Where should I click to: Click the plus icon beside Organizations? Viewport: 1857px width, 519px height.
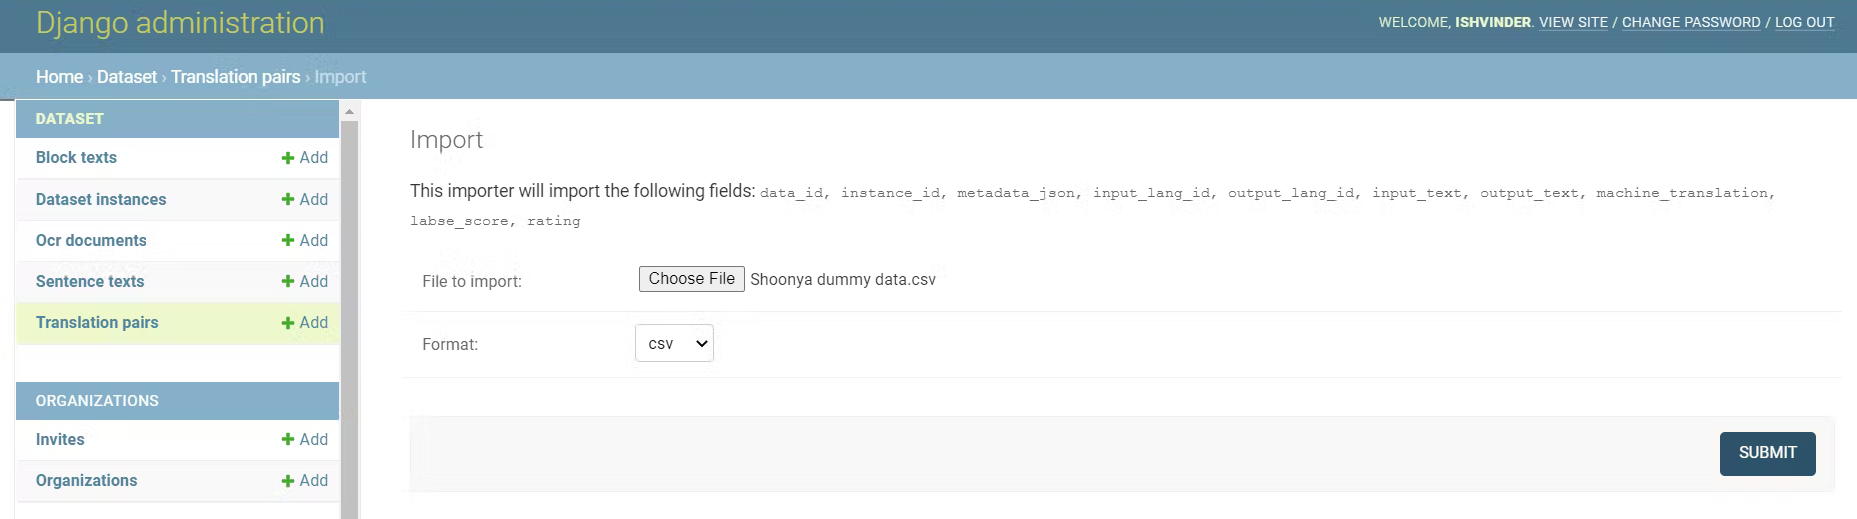pos(288,481)
